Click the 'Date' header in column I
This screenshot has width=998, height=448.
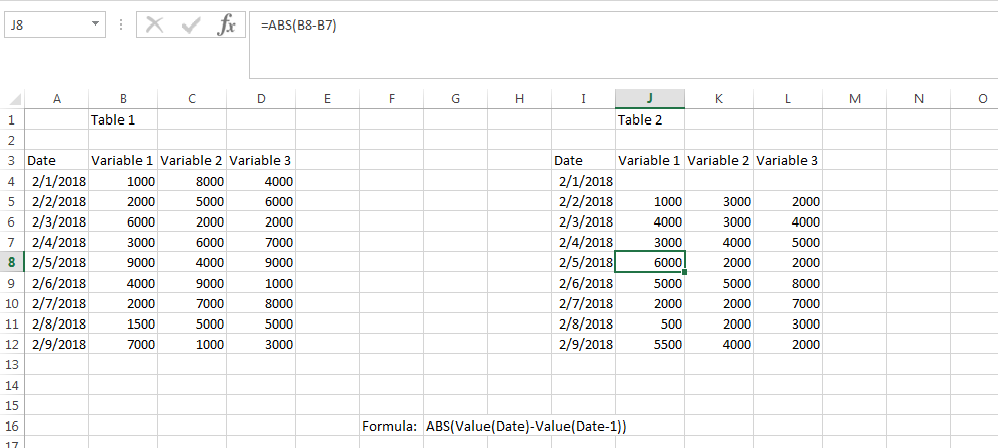tap(583, 160)
